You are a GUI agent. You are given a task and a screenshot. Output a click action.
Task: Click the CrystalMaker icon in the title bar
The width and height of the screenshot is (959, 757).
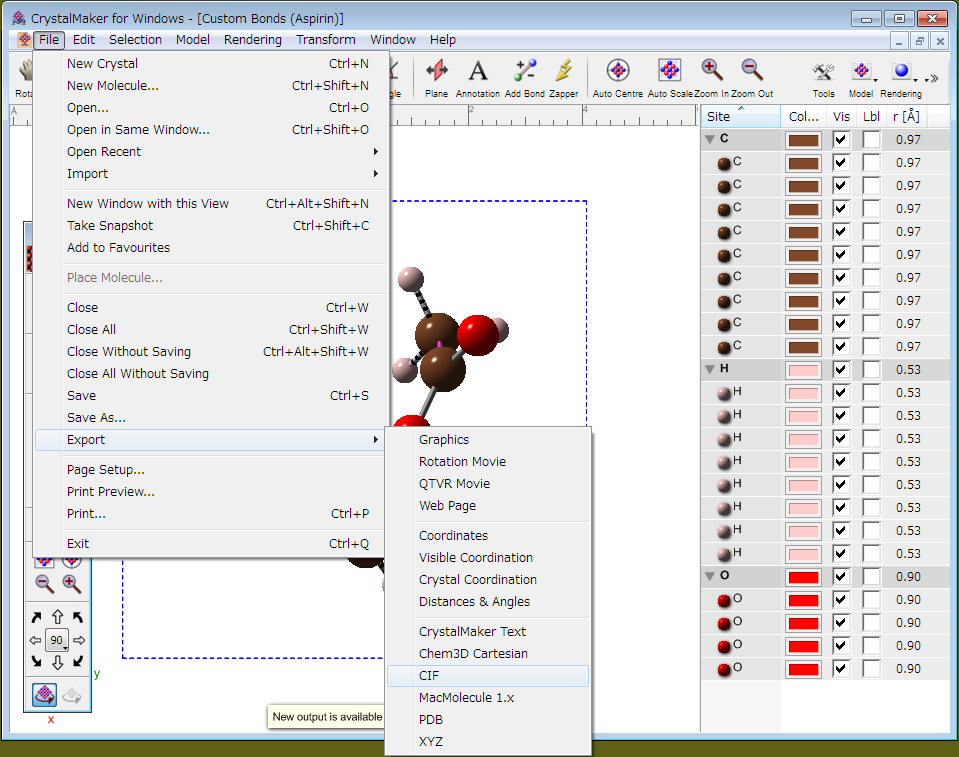[19, 18]
